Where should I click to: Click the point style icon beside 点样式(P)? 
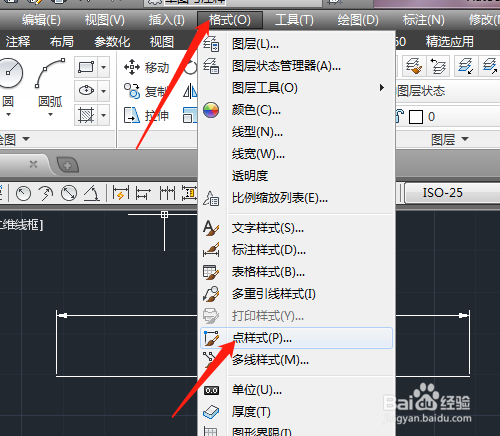211,338
